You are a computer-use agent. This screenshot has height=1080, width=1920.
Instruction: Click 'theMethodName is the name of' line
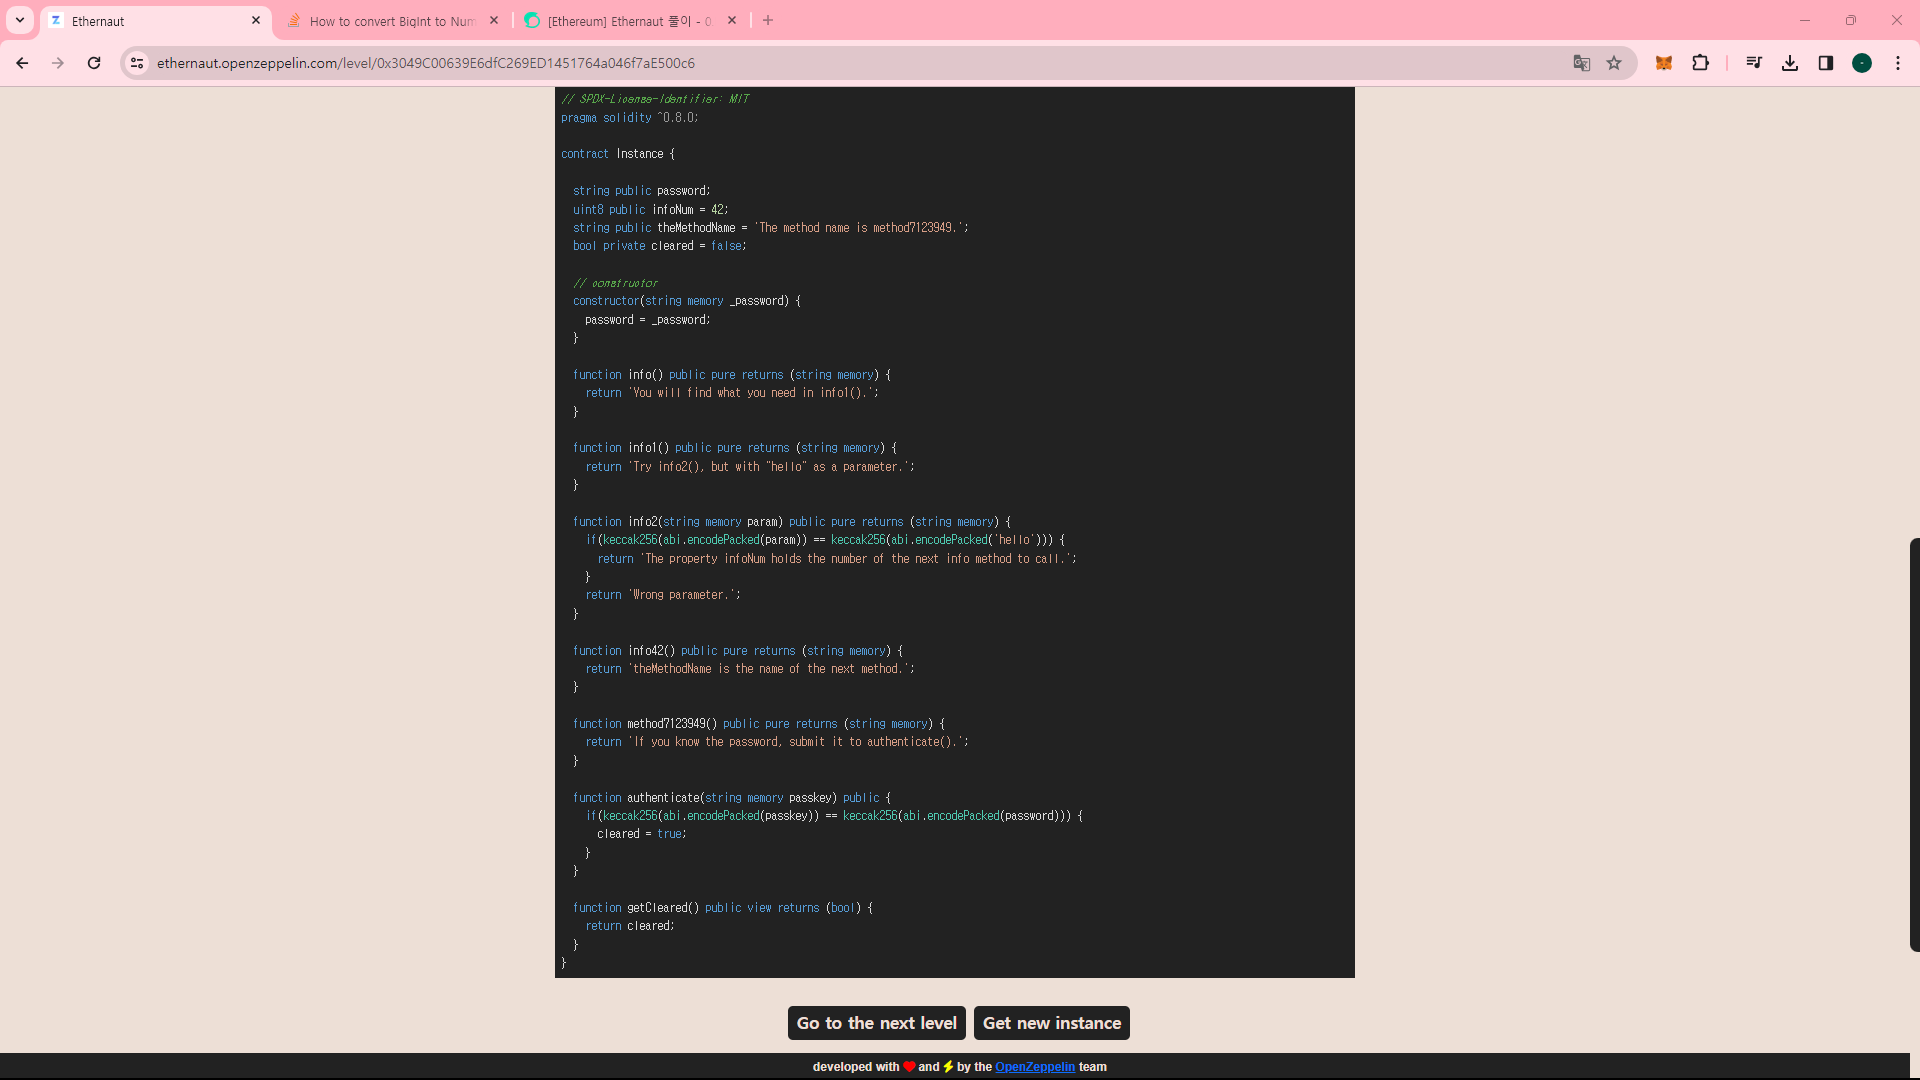750,669
